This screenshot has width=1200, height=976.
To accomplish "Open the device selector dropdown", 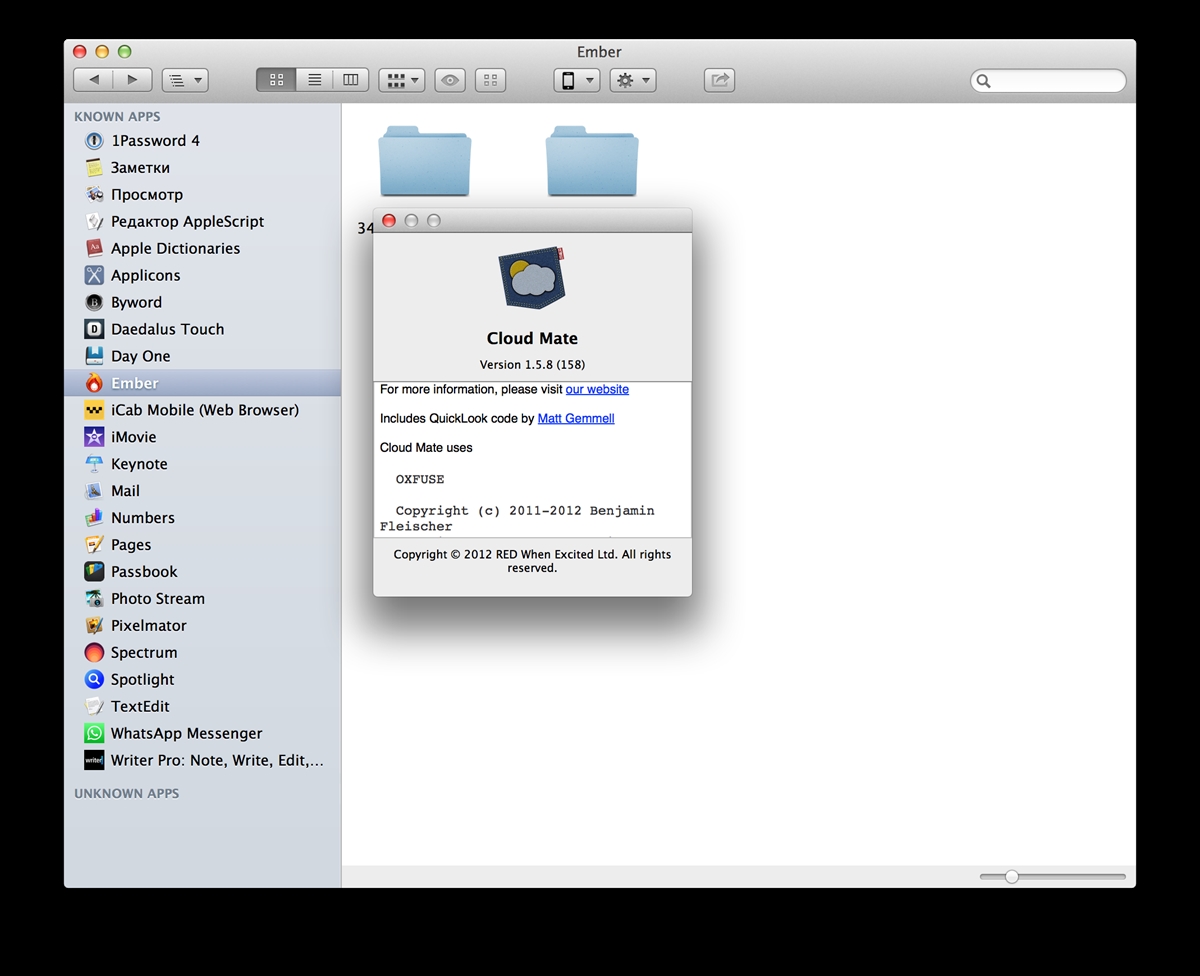I will tap(576, 80).
